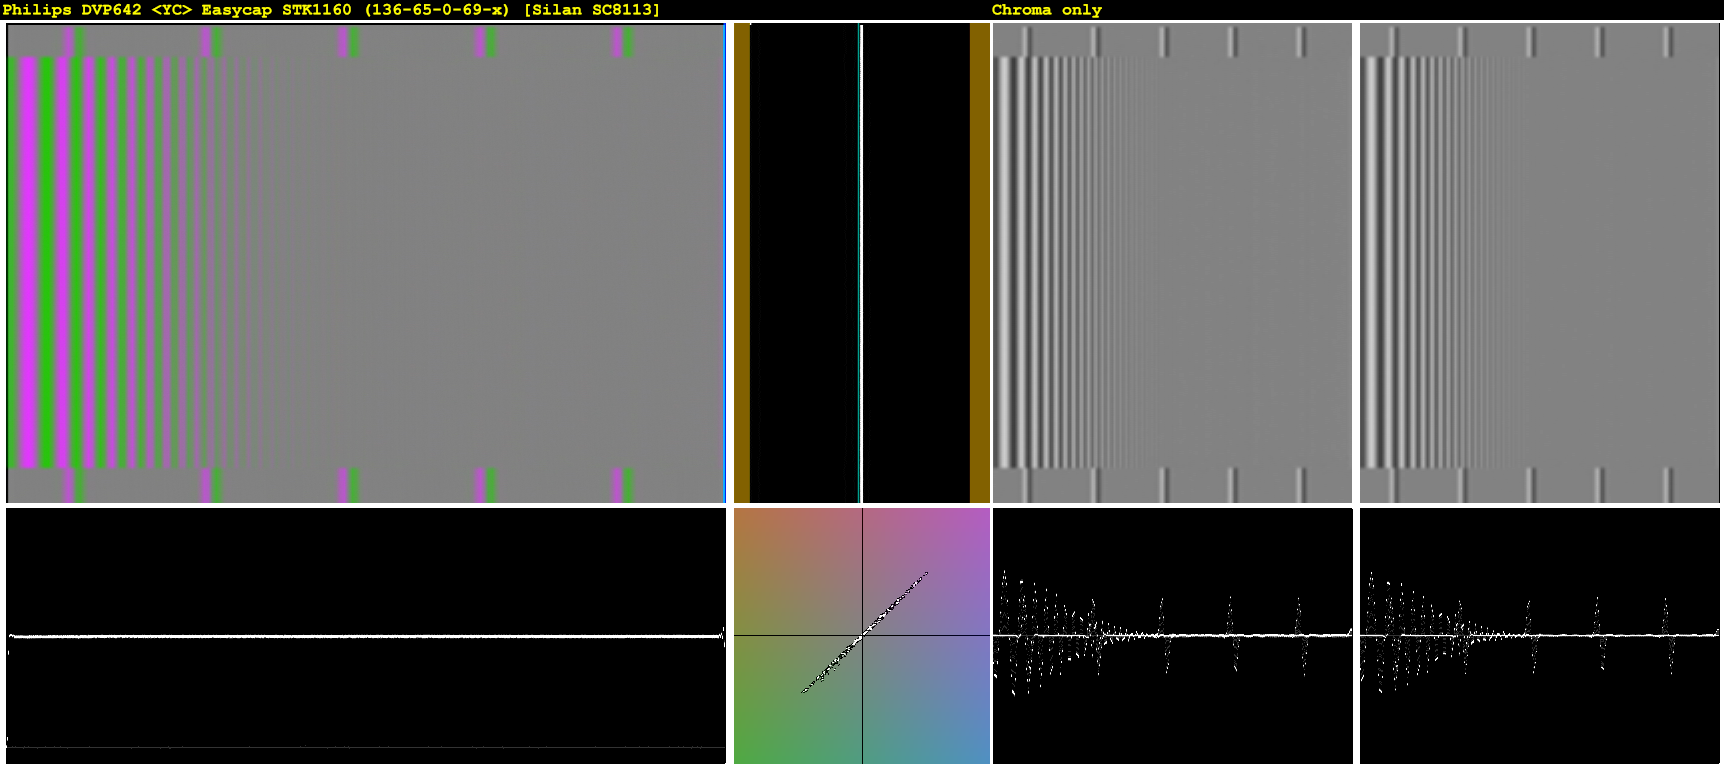
Task: Click the "Chroma only" header label
Action: [x=1046, y=10]
